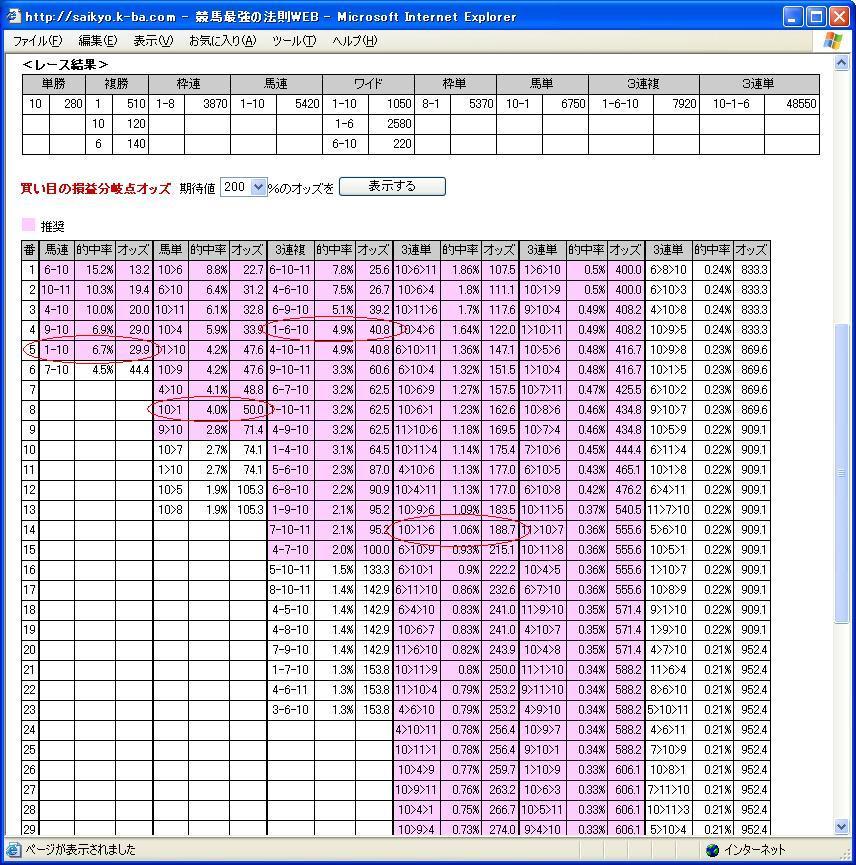Click the page icon in the status bar
This screenshot has height=865, width=856.
point(14,850)
